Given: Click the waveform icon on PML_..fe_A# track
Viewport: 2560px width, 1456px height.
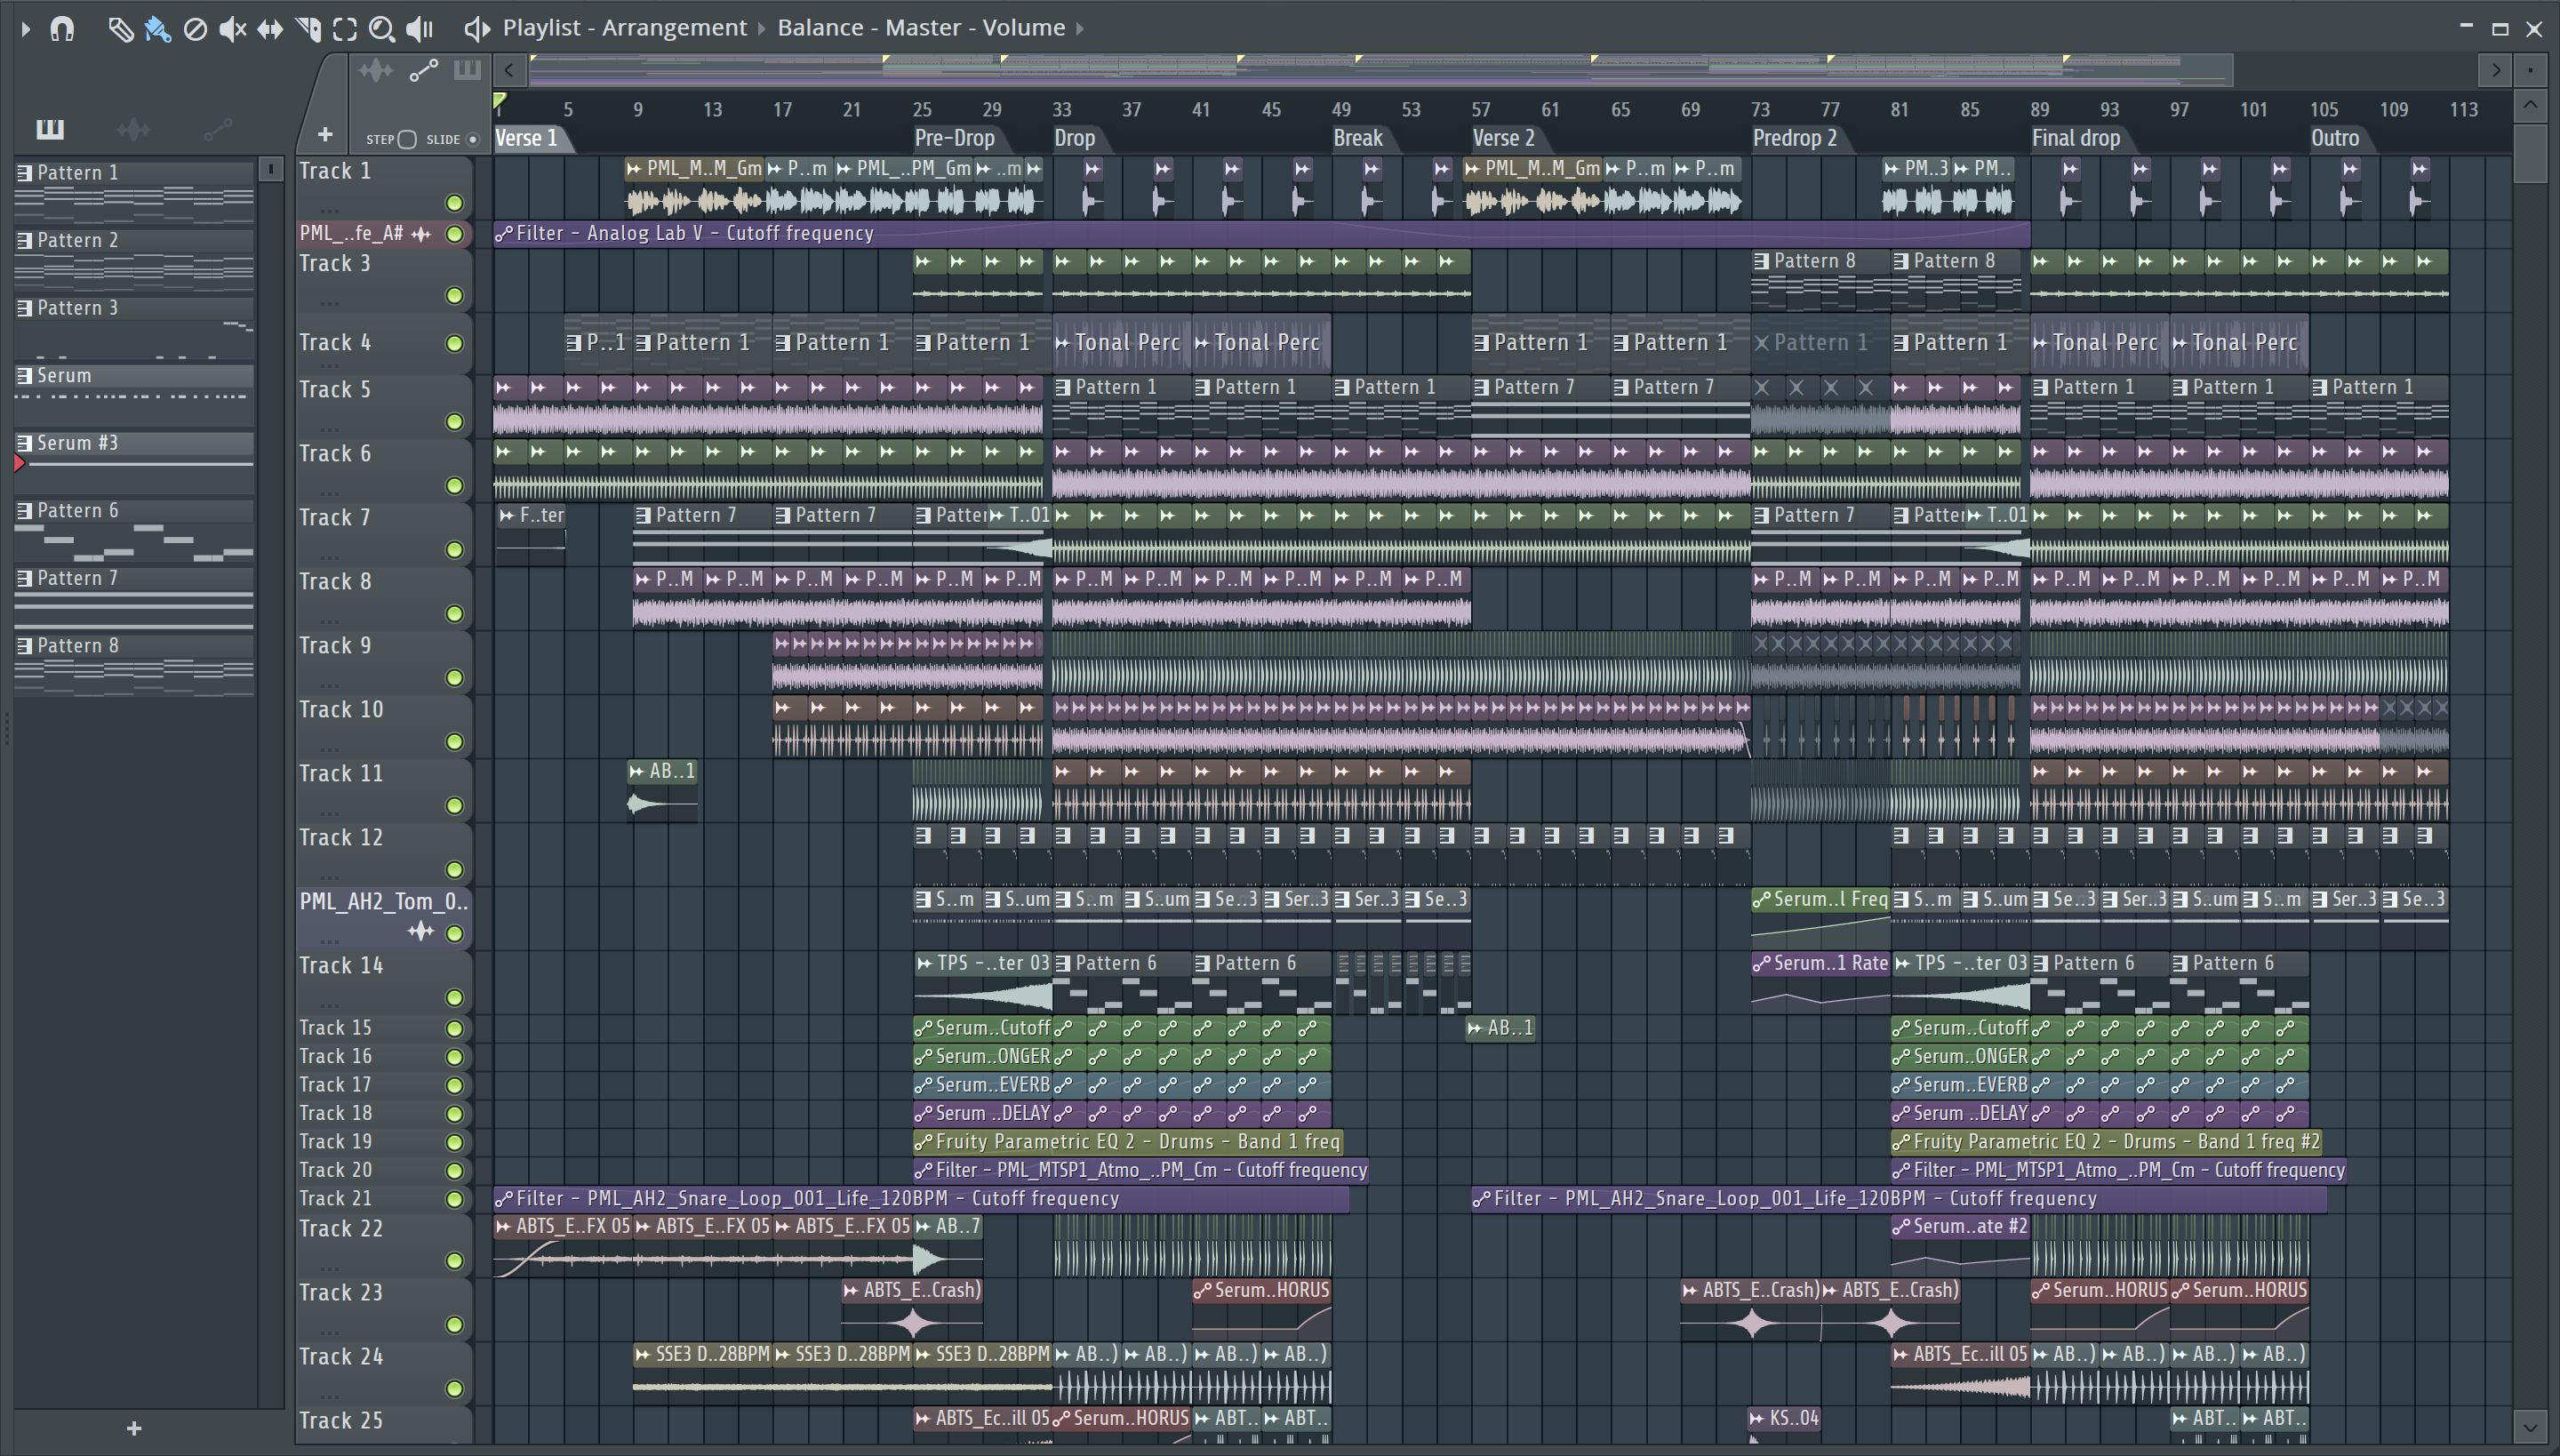Looking at the screenshot, I should coord(421,234).
